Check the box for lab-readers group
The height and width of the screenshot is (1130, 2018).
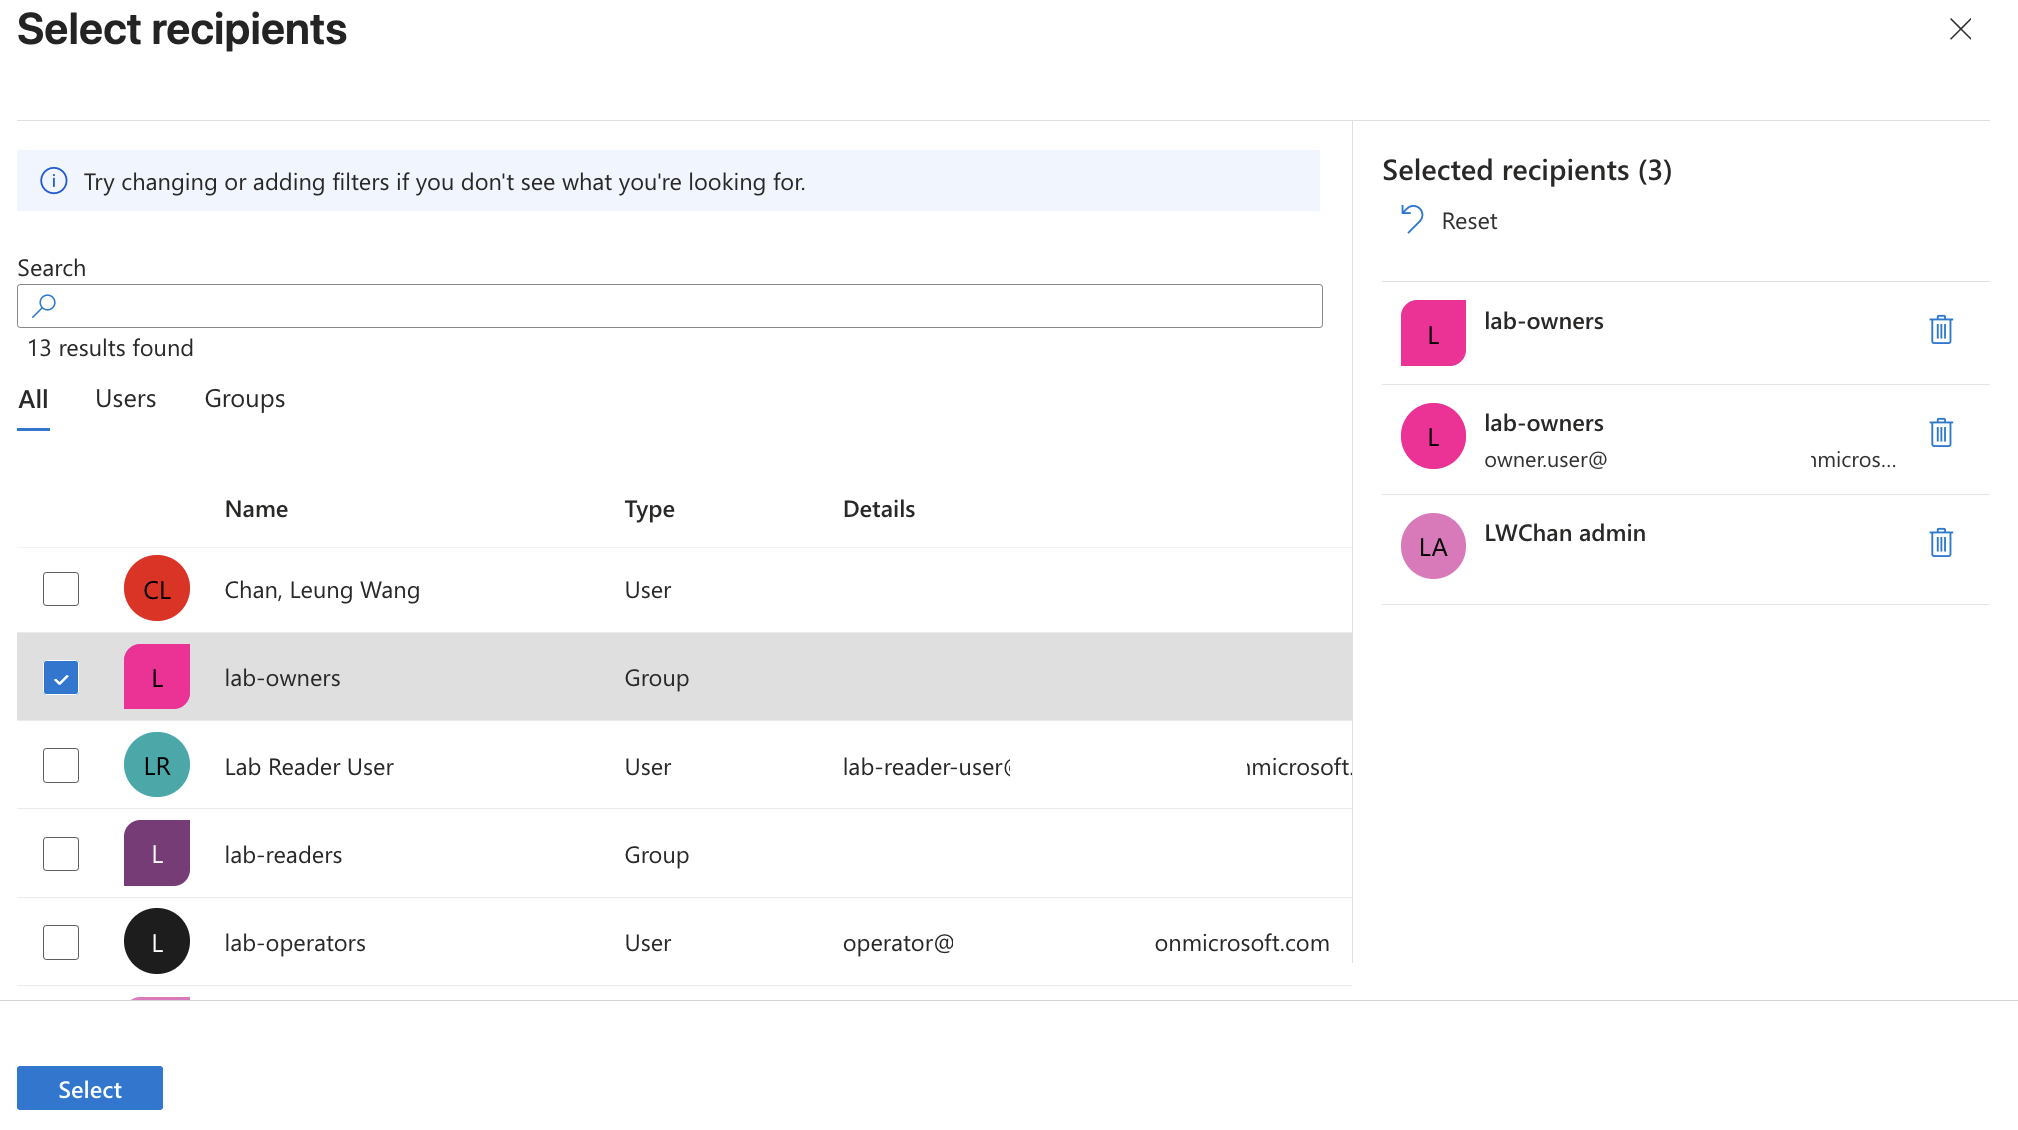point(61,854)
